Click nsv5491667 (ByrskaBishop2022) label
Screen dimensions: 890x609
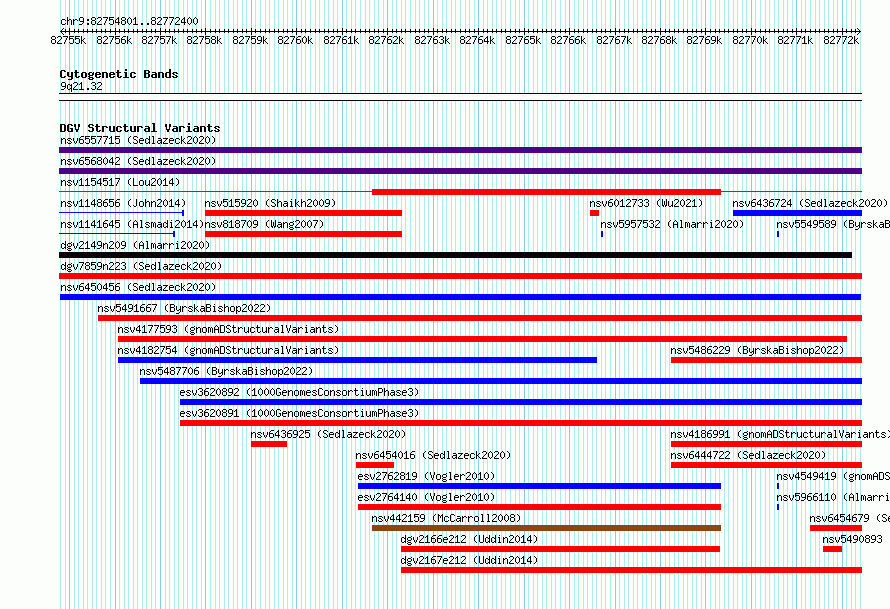coord(184,308)
